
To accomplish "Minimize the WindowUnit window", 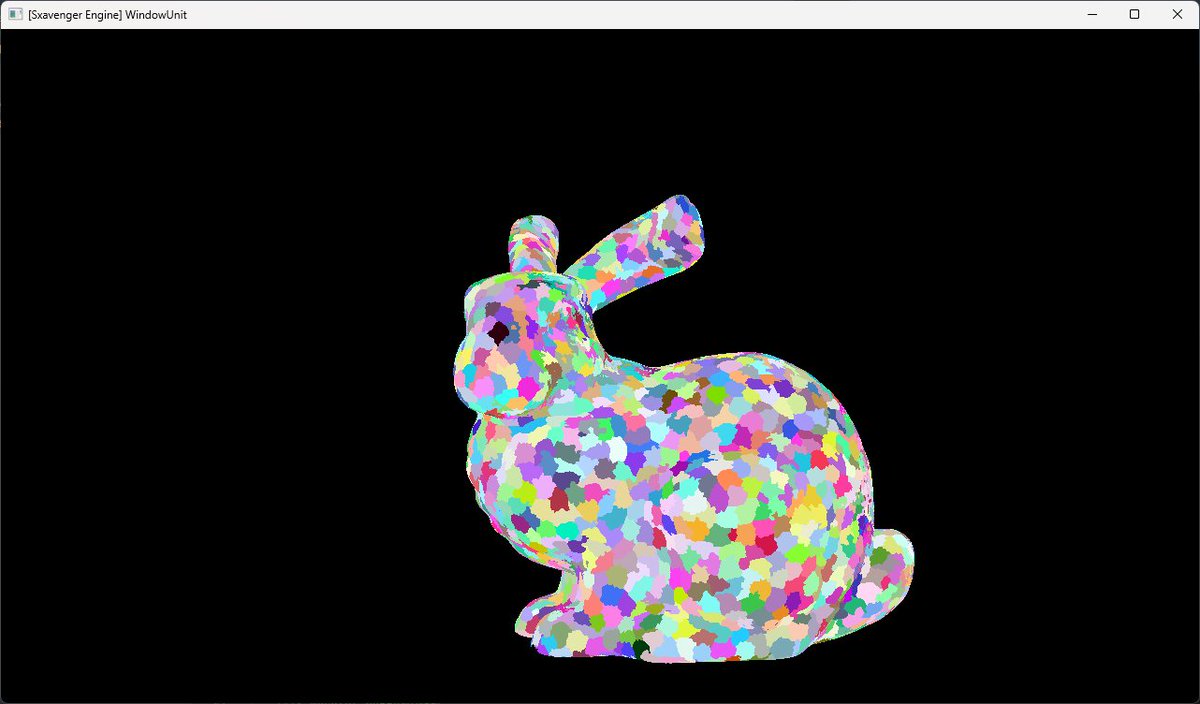I will (x=1091, y=15).
